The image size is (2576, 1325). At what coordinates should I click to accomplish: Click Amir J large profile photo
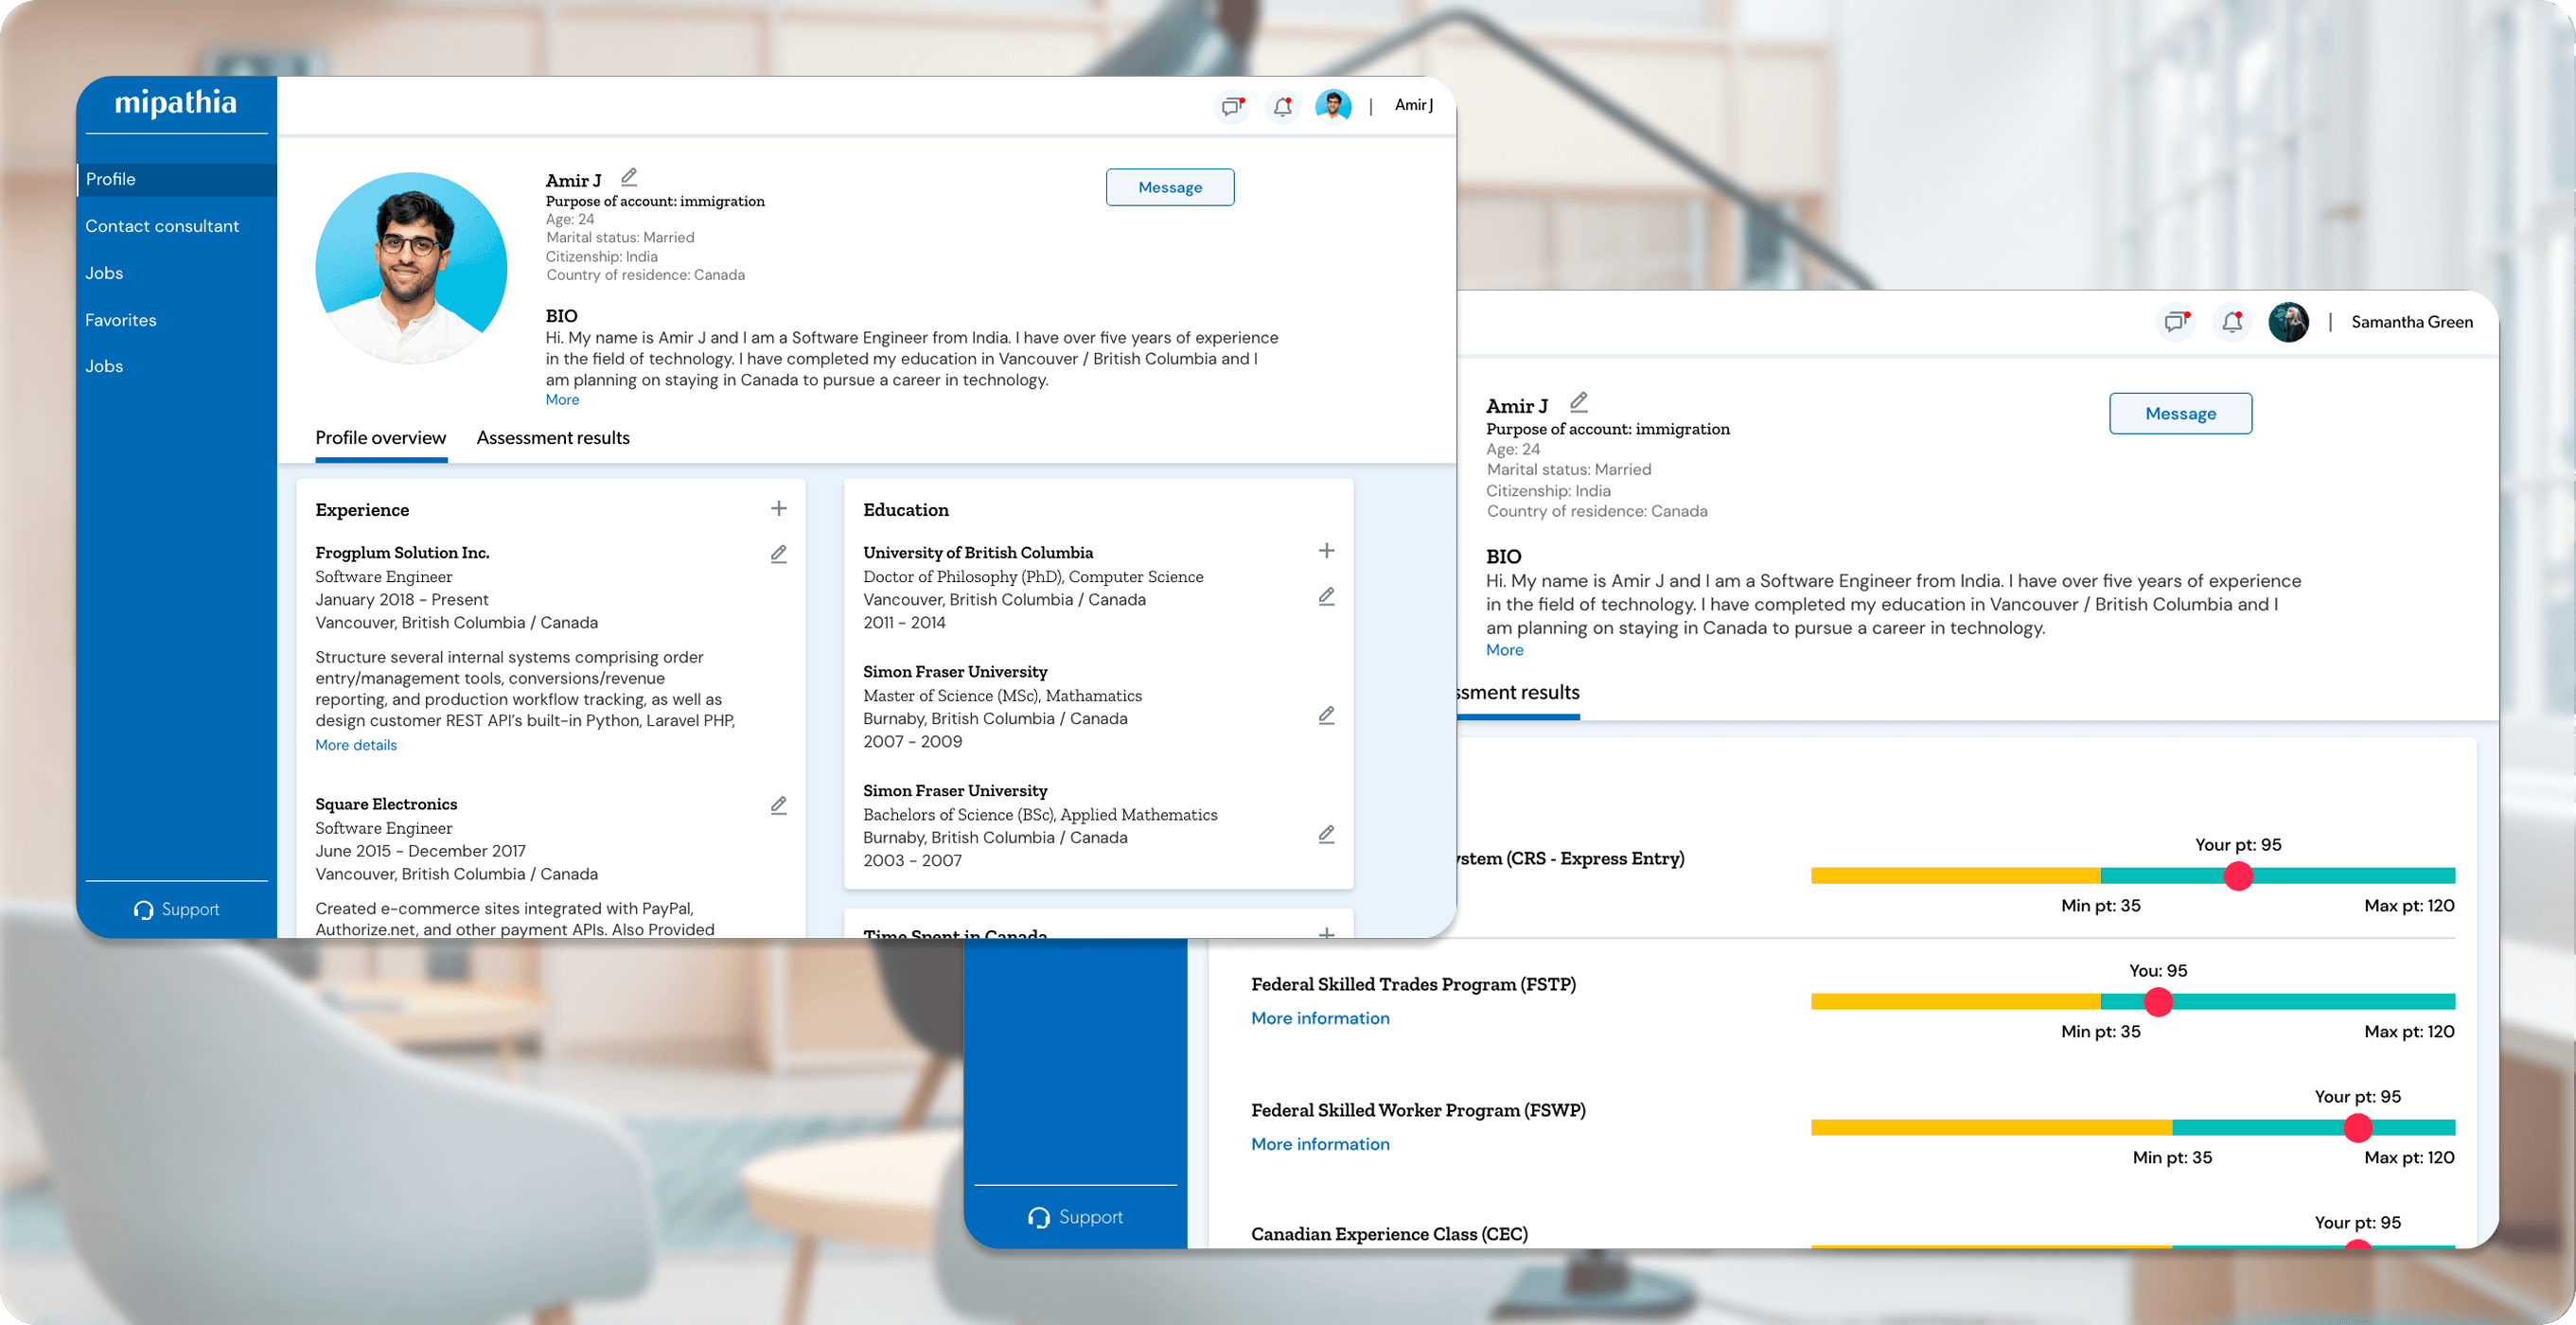411,268
